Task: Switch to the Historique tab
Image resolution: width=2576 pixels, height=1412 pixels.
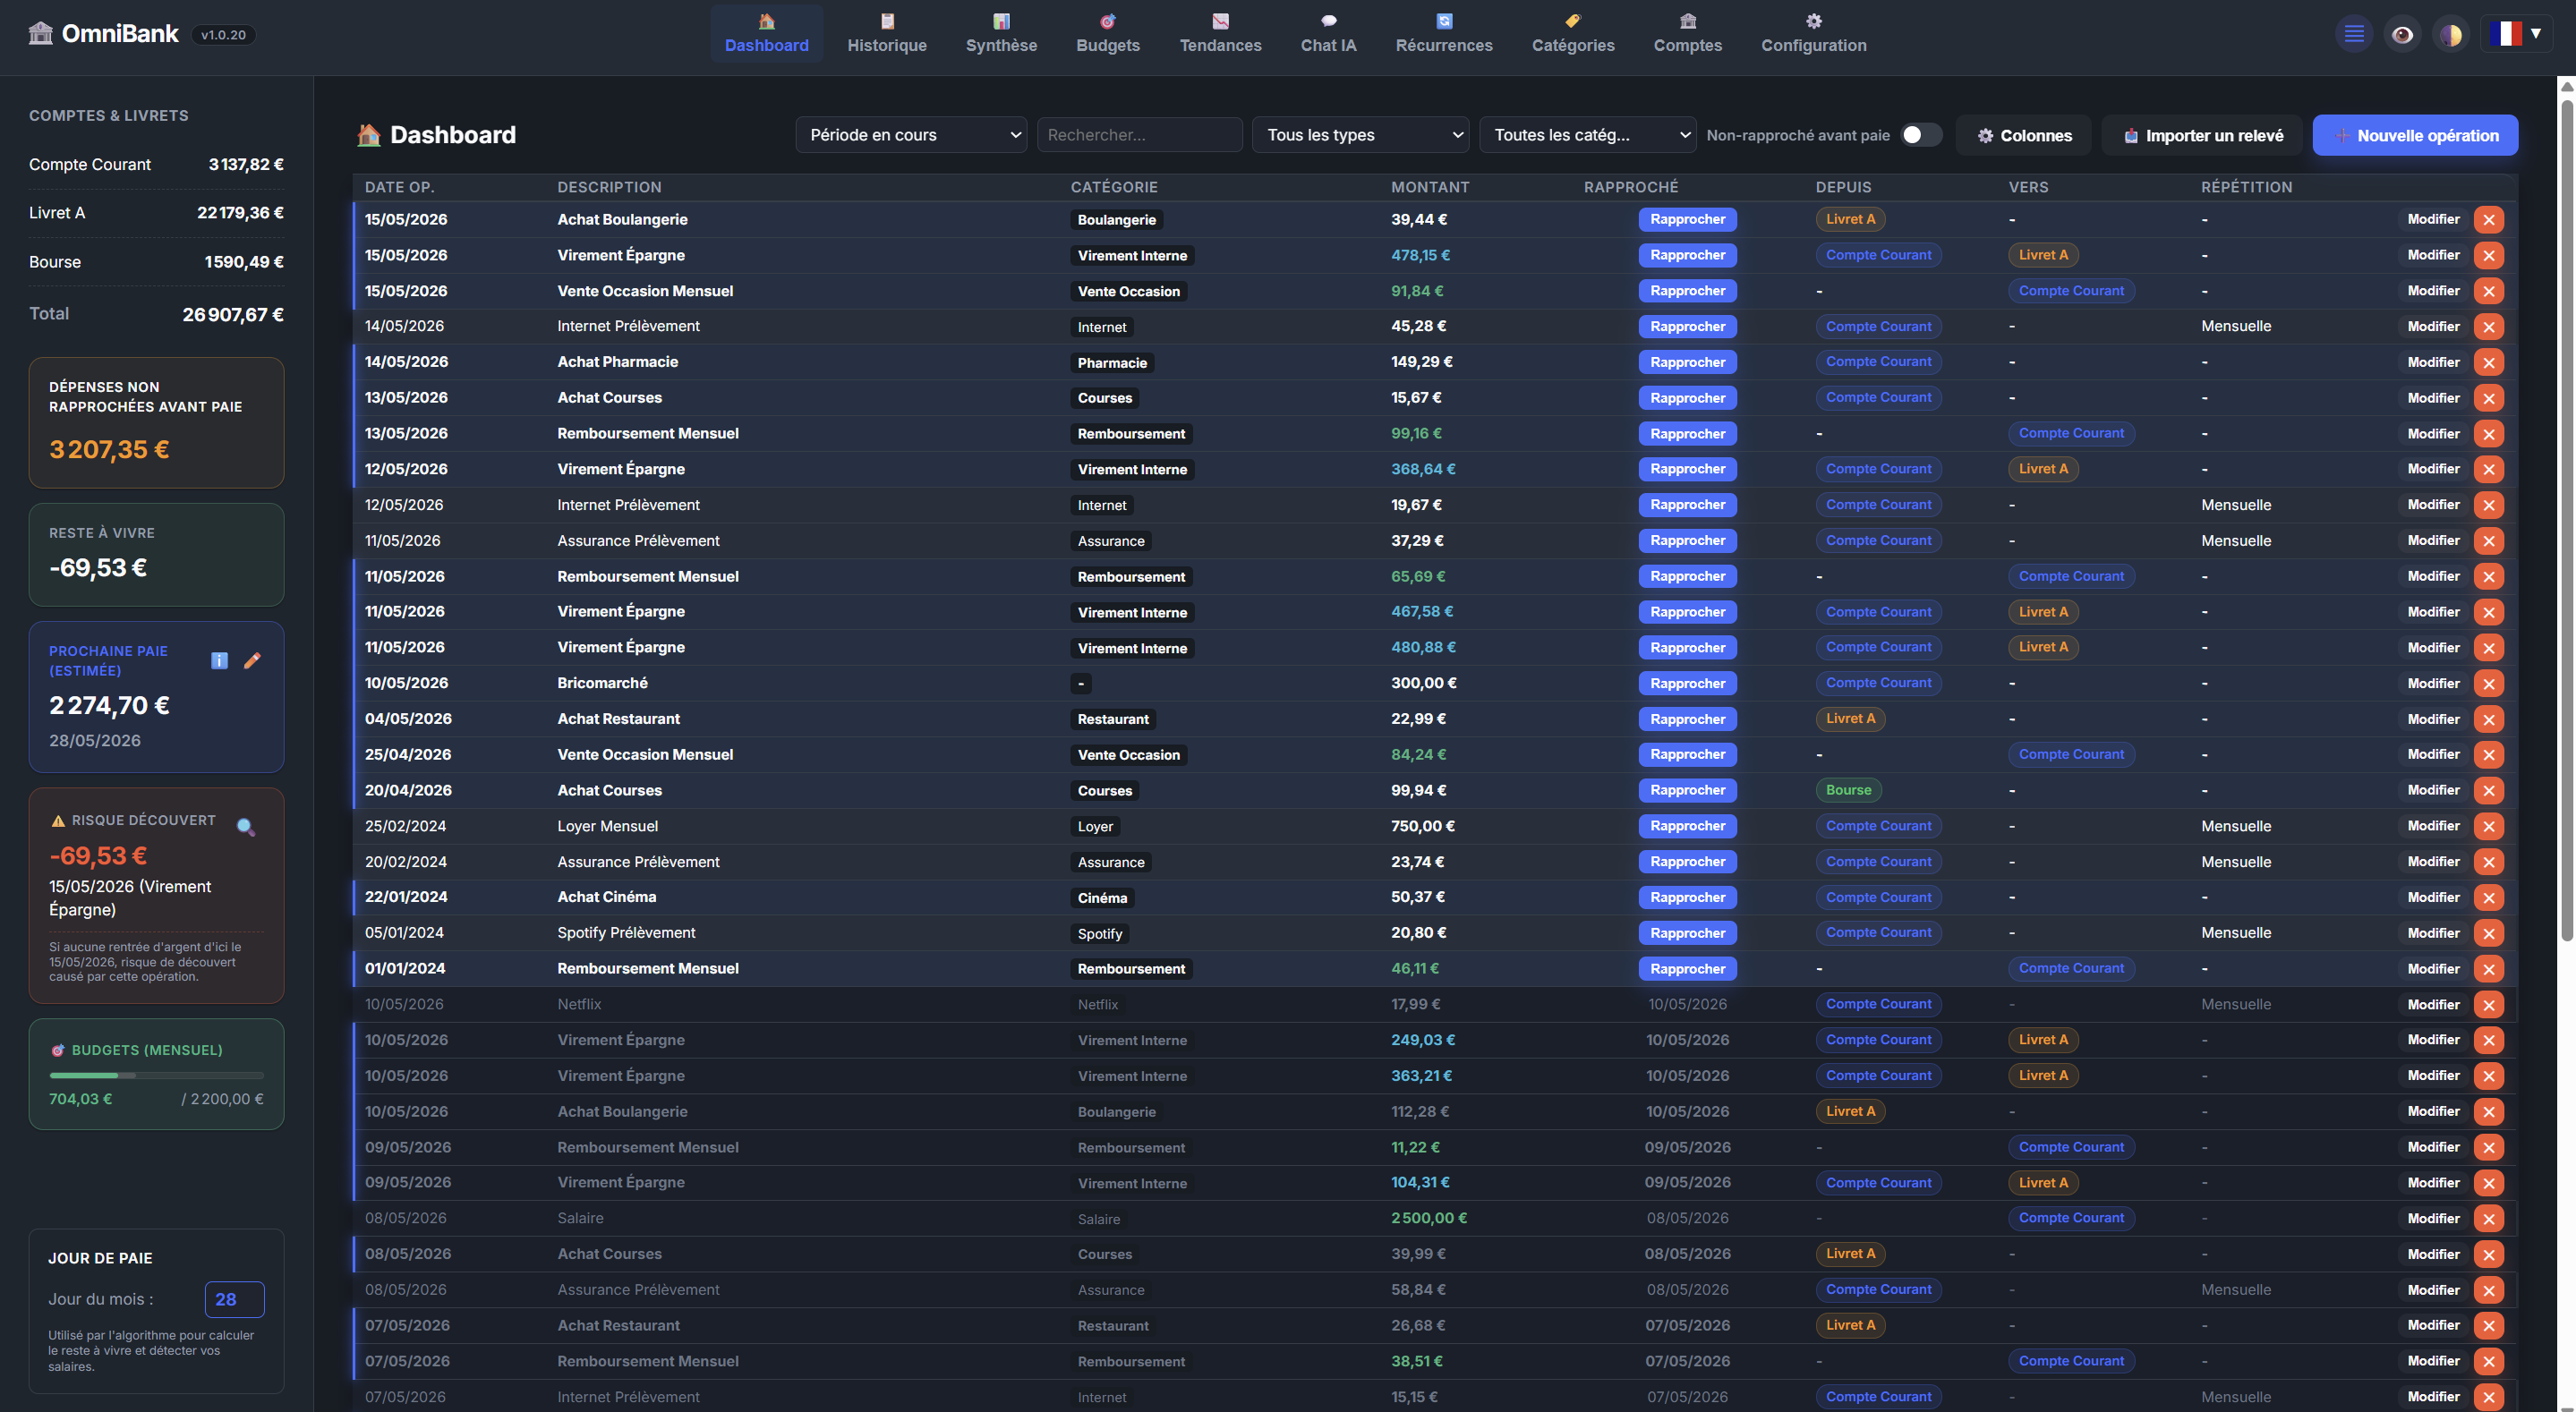Action: pos(886,34)
